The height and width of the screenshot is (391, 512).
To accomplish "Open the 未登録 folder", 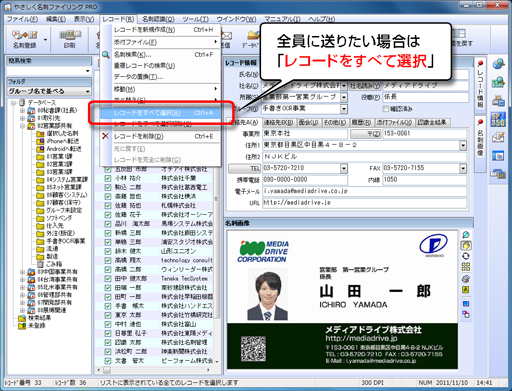I will pos(32,325).
